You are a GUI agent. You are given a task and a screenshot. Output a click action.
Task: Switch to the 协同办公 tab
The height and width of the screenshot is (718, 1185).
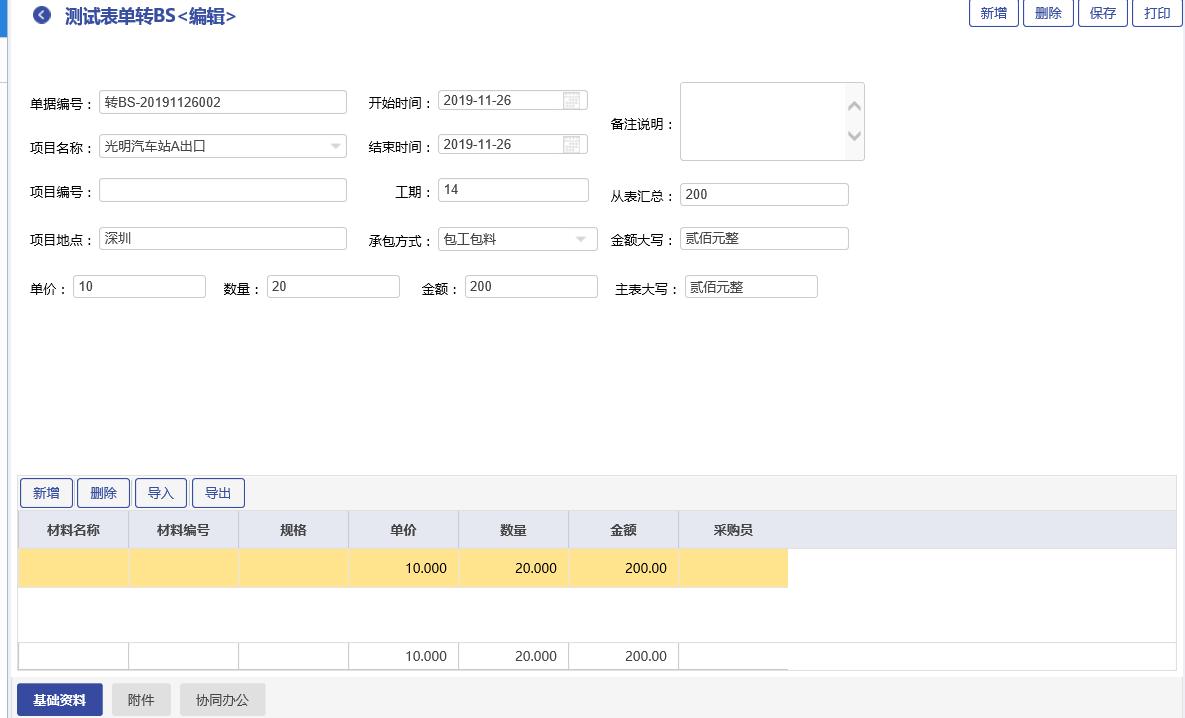pyautogui.click(x=222, y=700)
